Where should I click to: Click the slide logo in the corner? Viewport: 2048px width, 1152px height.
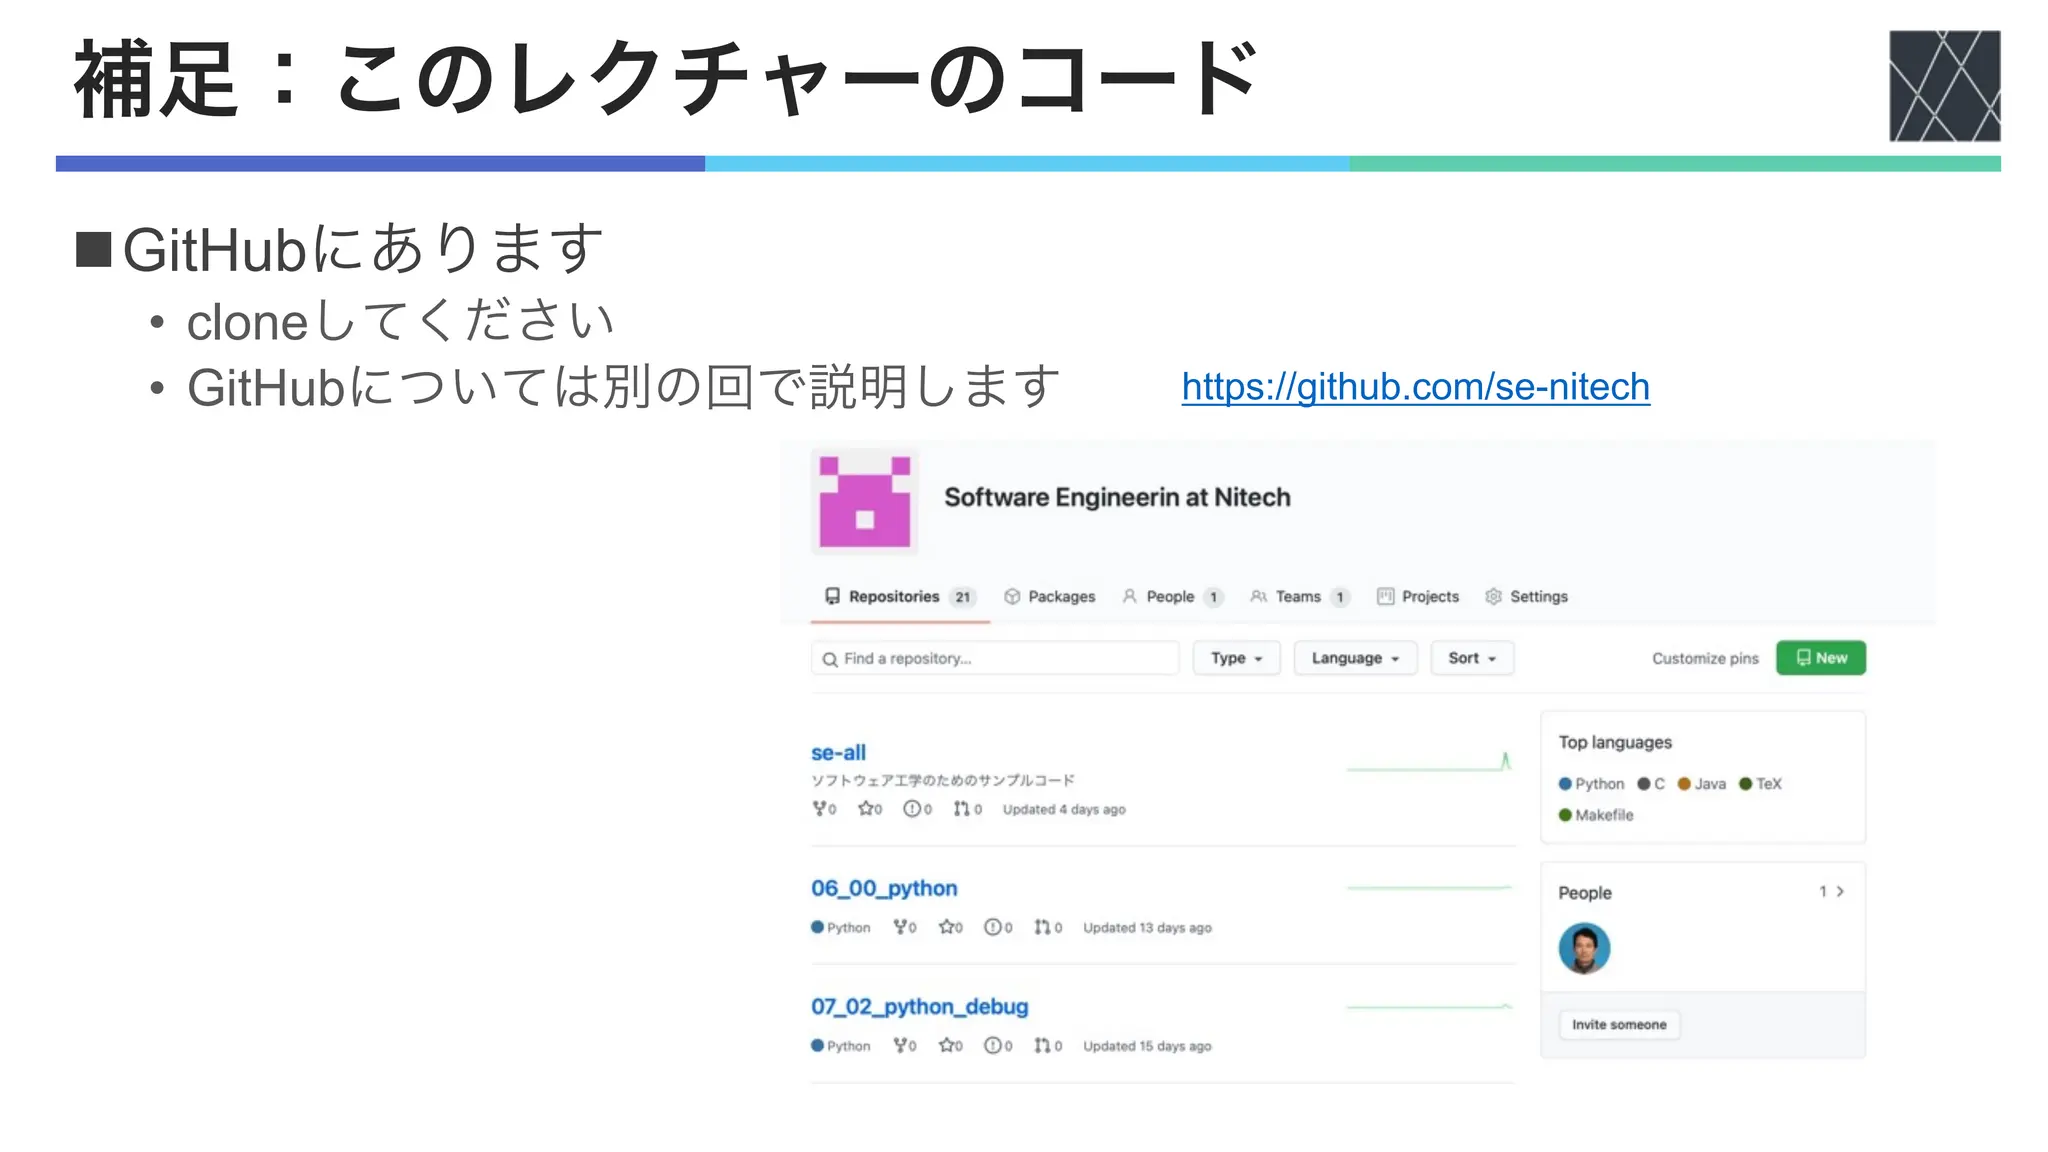click(x=1945, y=86)
